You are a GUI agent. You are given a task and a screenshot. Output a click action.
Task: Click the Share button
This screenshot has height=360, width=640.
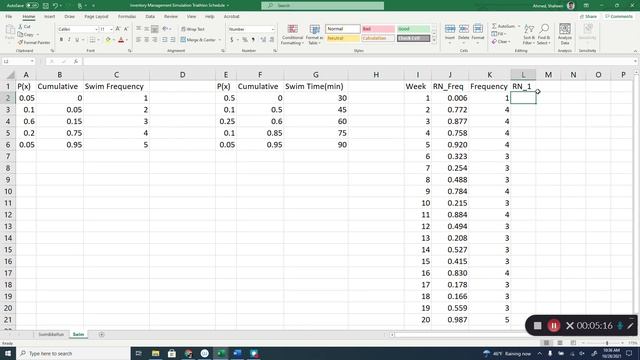[589, 16]
